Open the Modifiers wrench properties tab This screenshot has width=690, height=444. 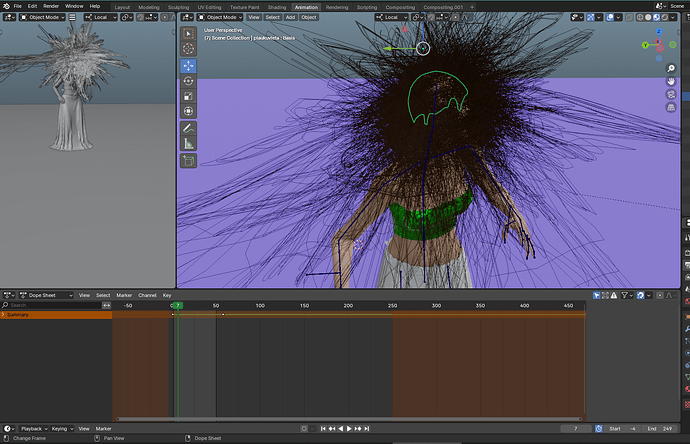click(x=687, y=329)
